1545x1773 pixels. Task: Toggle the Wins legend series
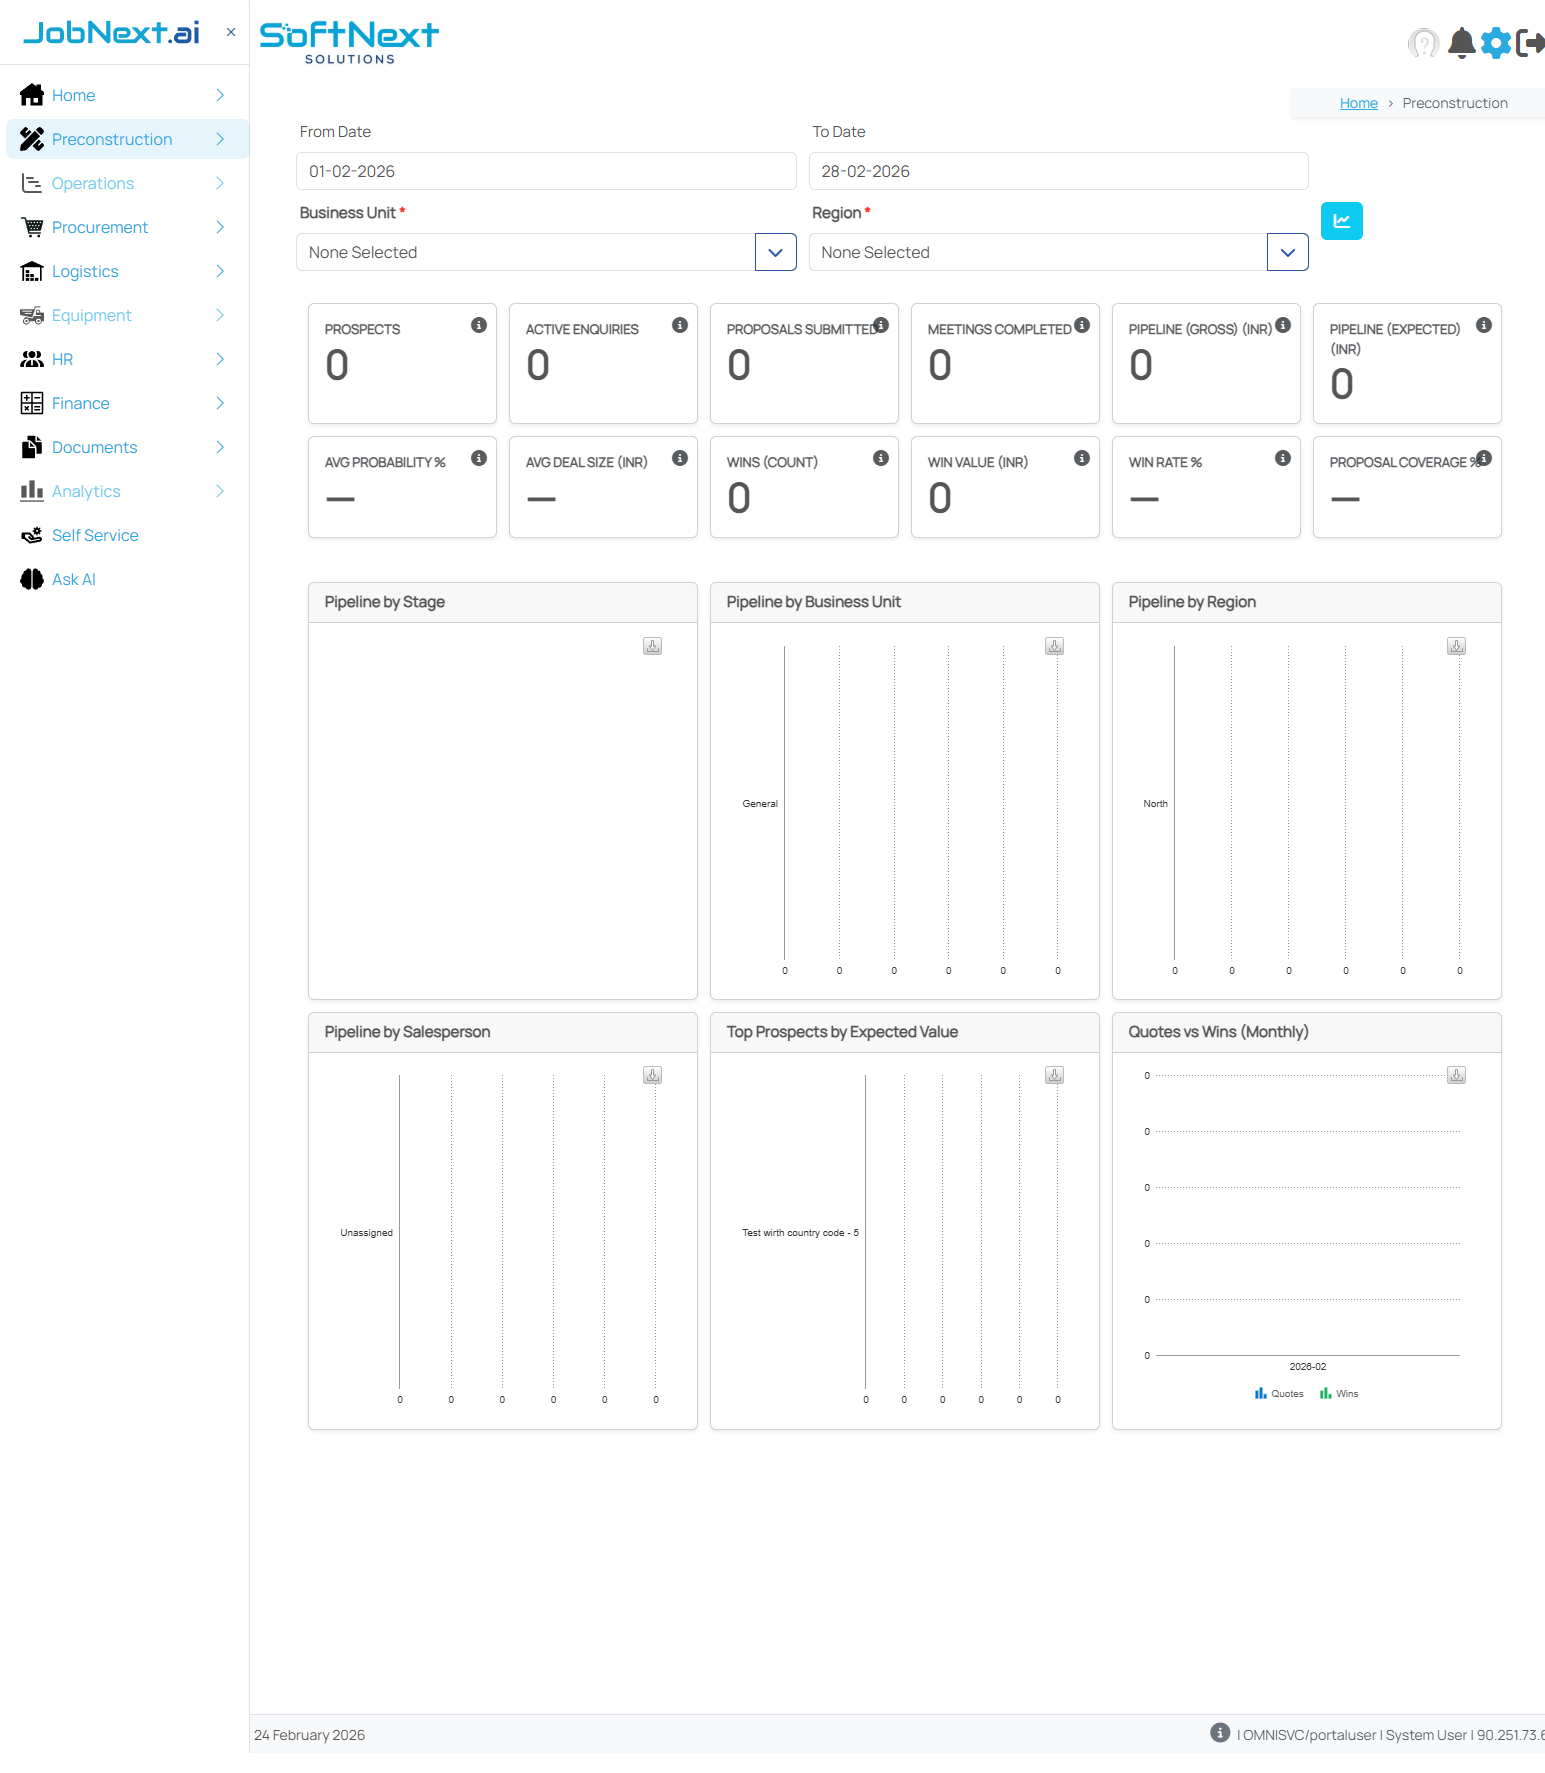tap(1339, 1393)
